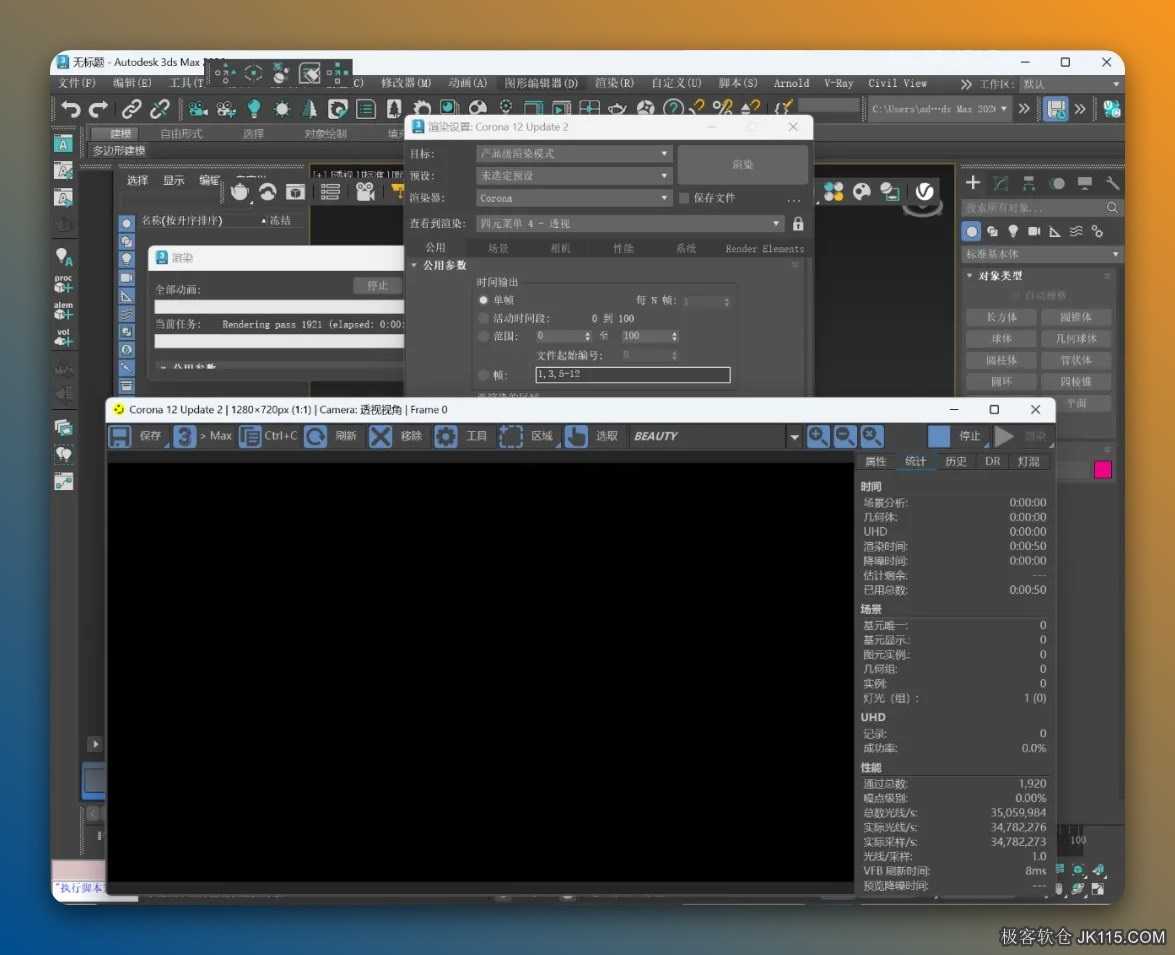
Task: Click the teapot render icon in floating toolbar
Action: tap(239, 192)
